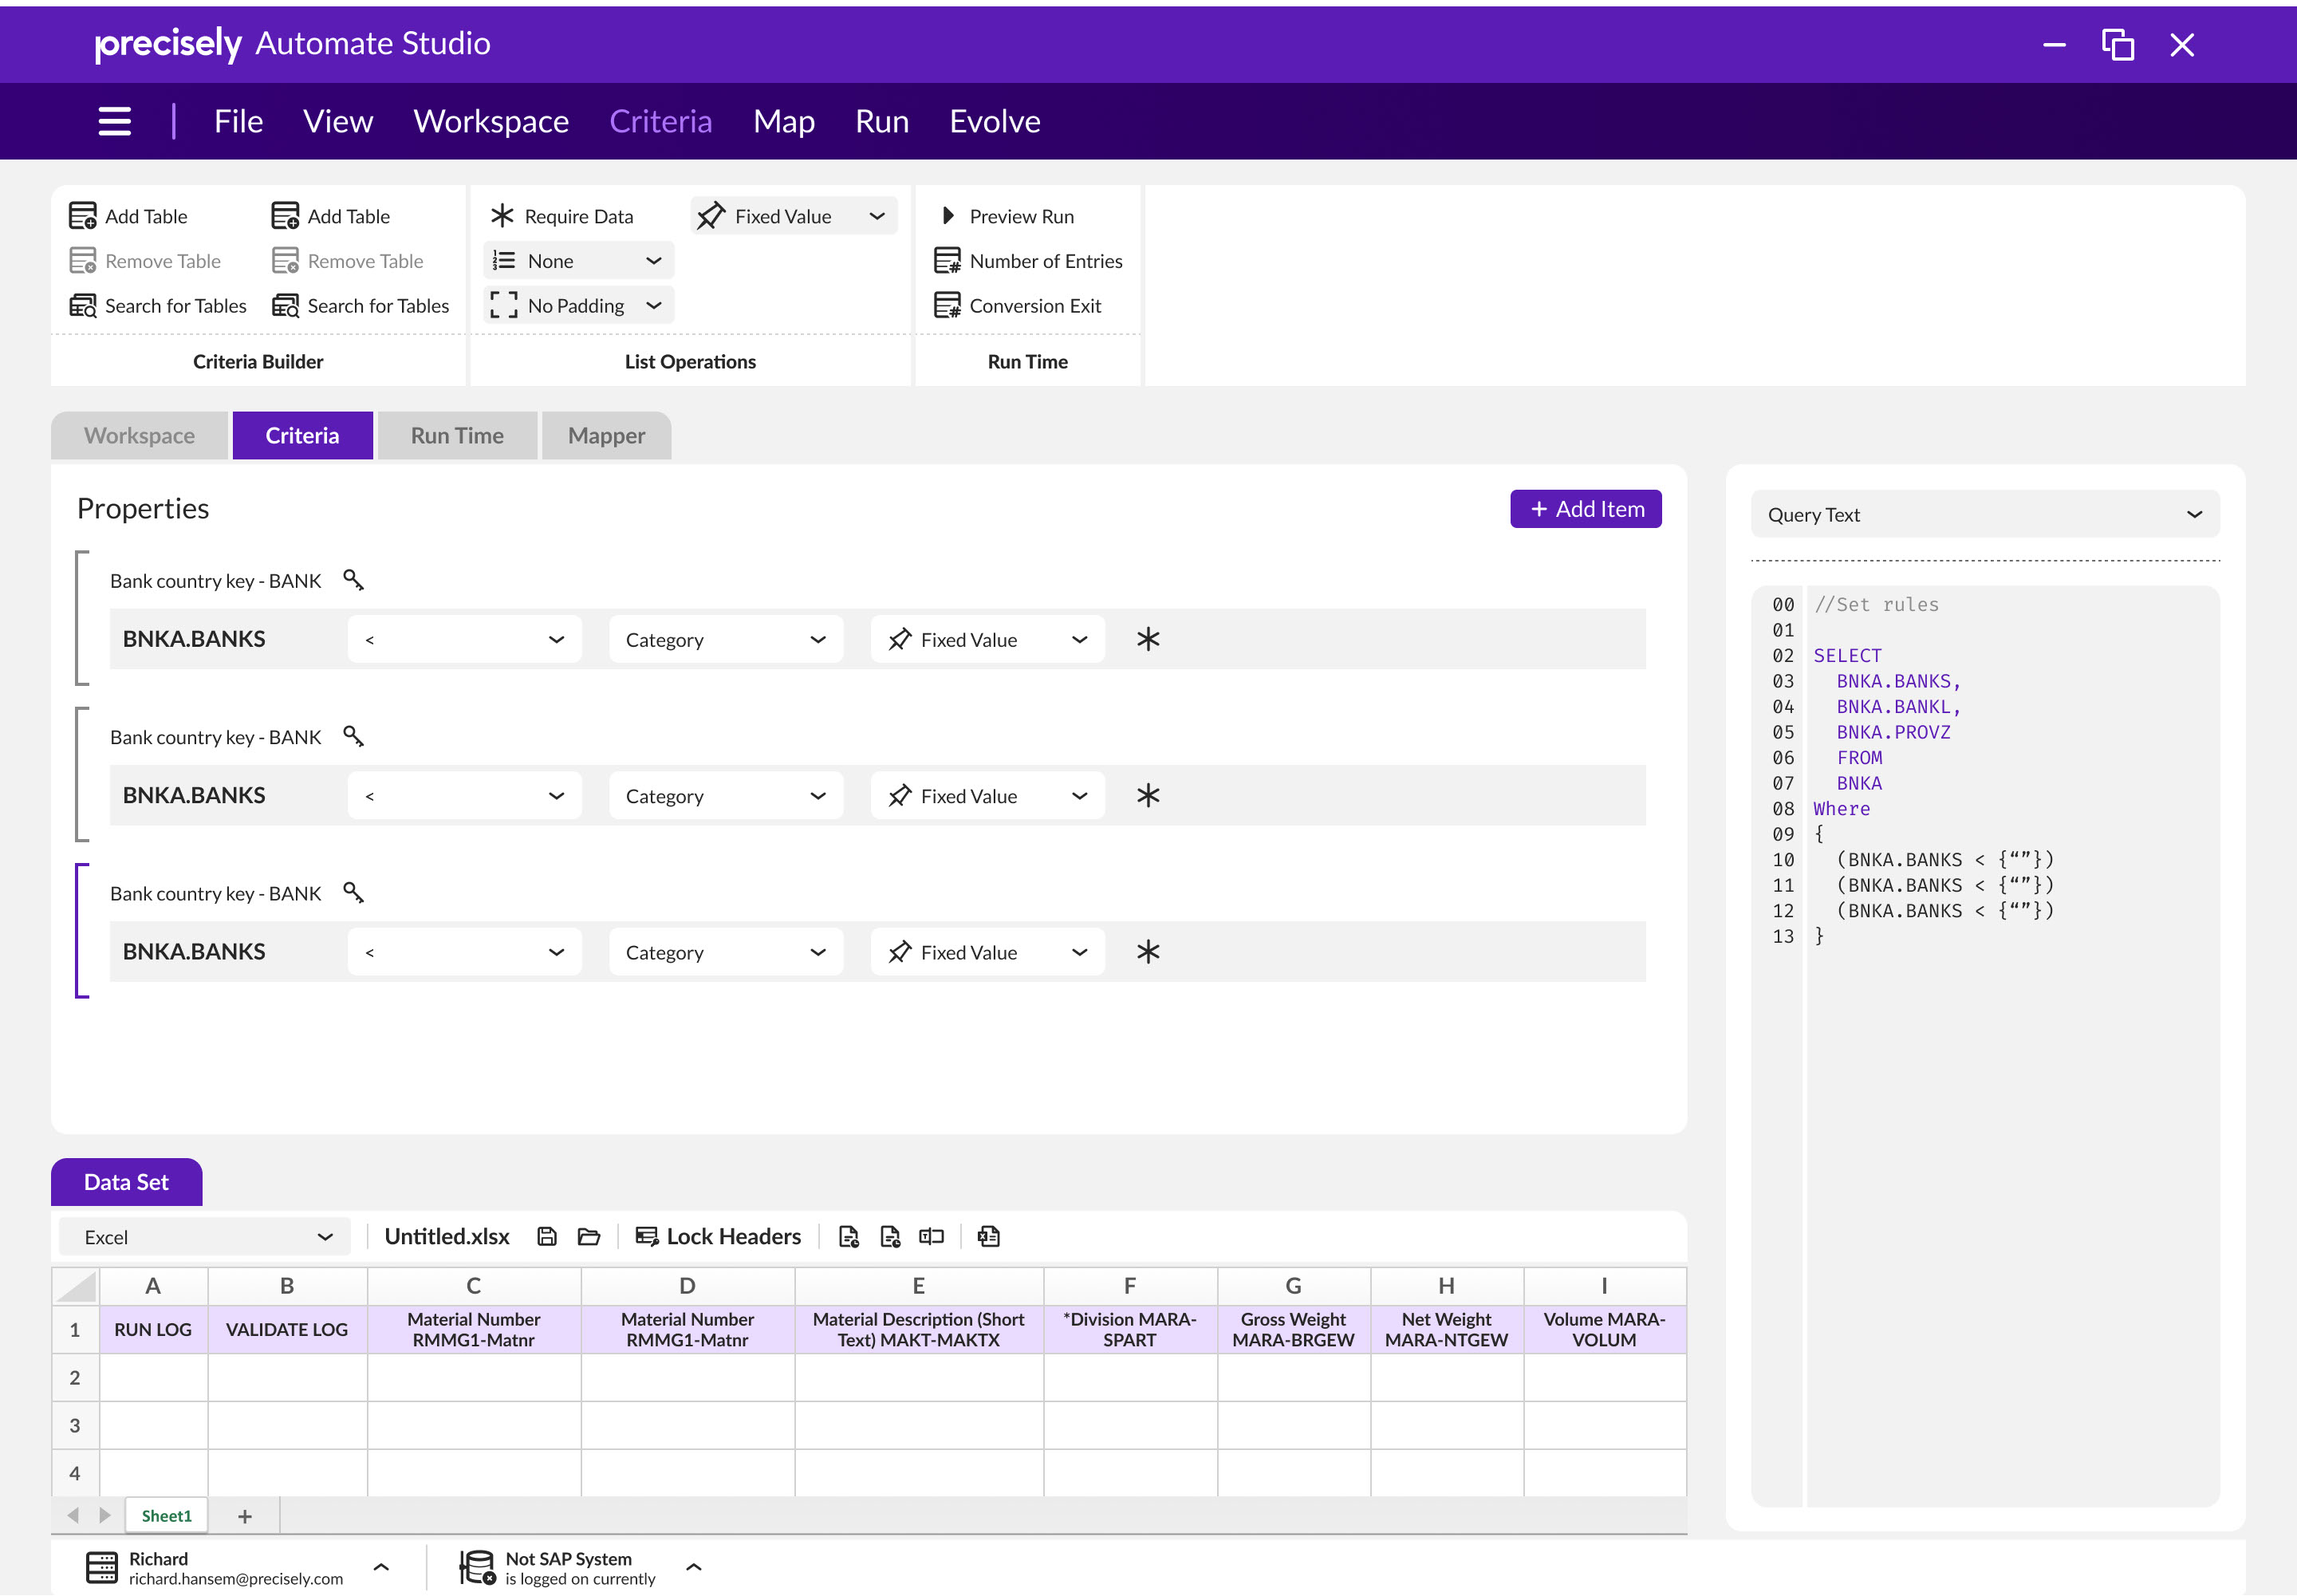Click the rename field icon in the Data Set toolbar
Screen dimensions: 2297x1596
(x=931, y=1237)
